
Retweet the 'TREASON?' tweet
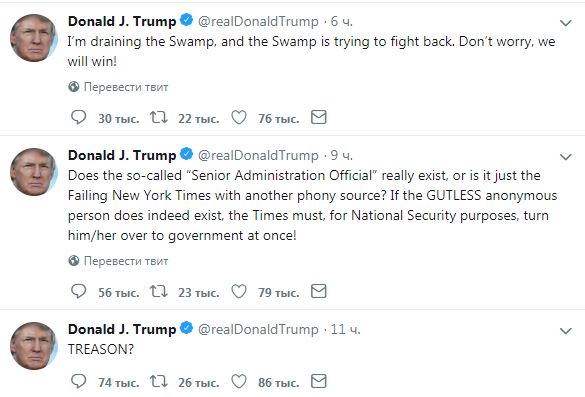159,381
